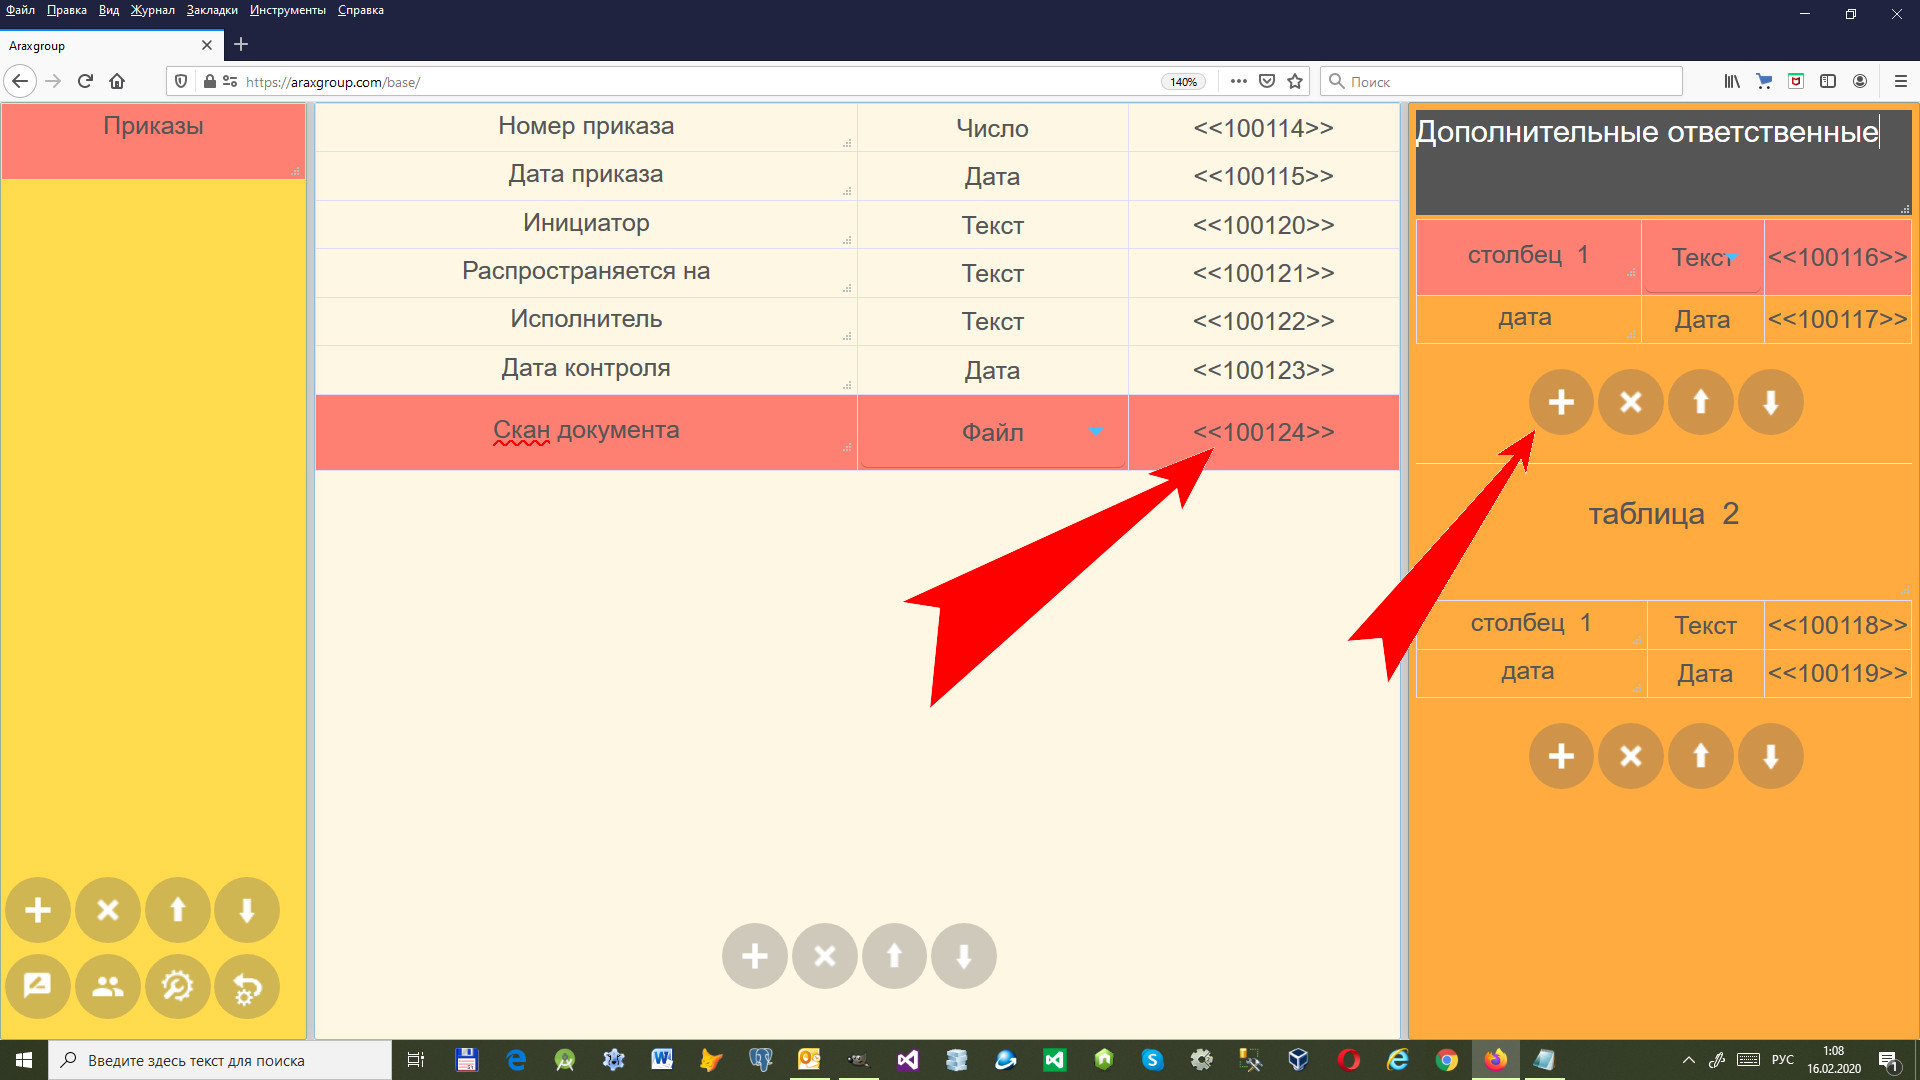
Task: Move column up in Дополнительные ответственные table
Action: coord(1700,402)
